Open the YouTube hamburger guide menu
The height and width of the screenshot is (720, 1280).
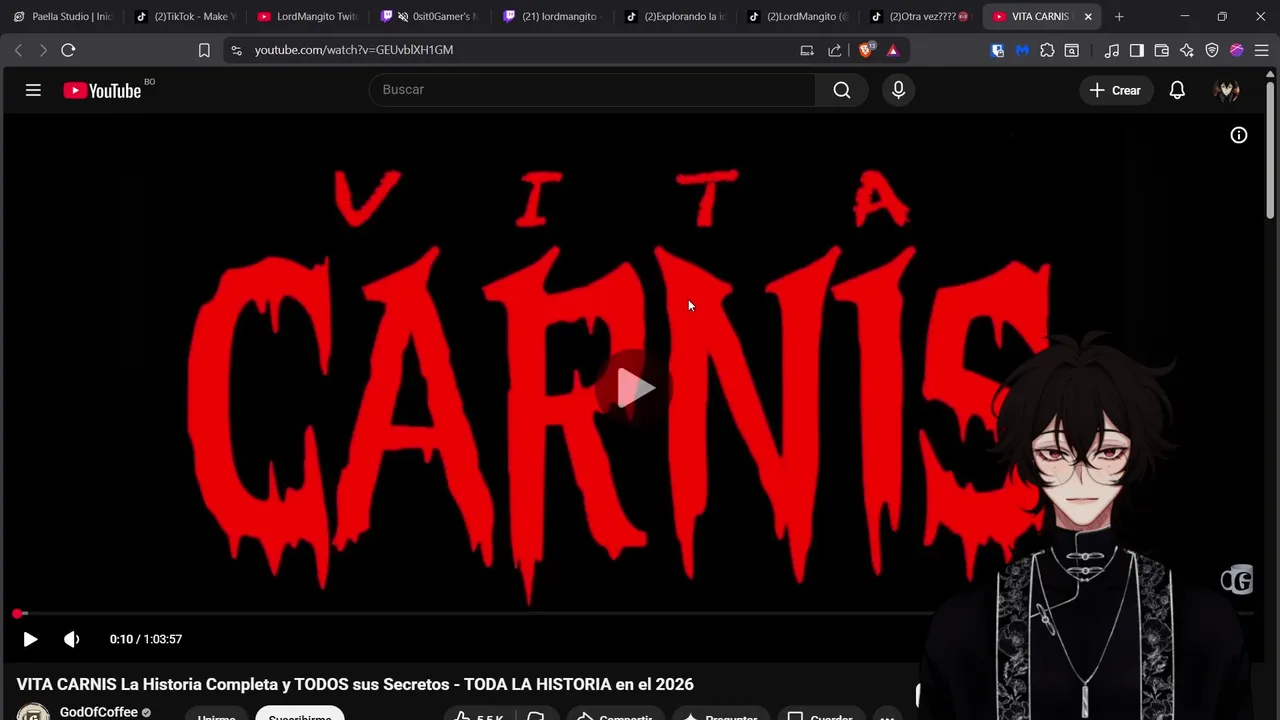tap(33, 90)
